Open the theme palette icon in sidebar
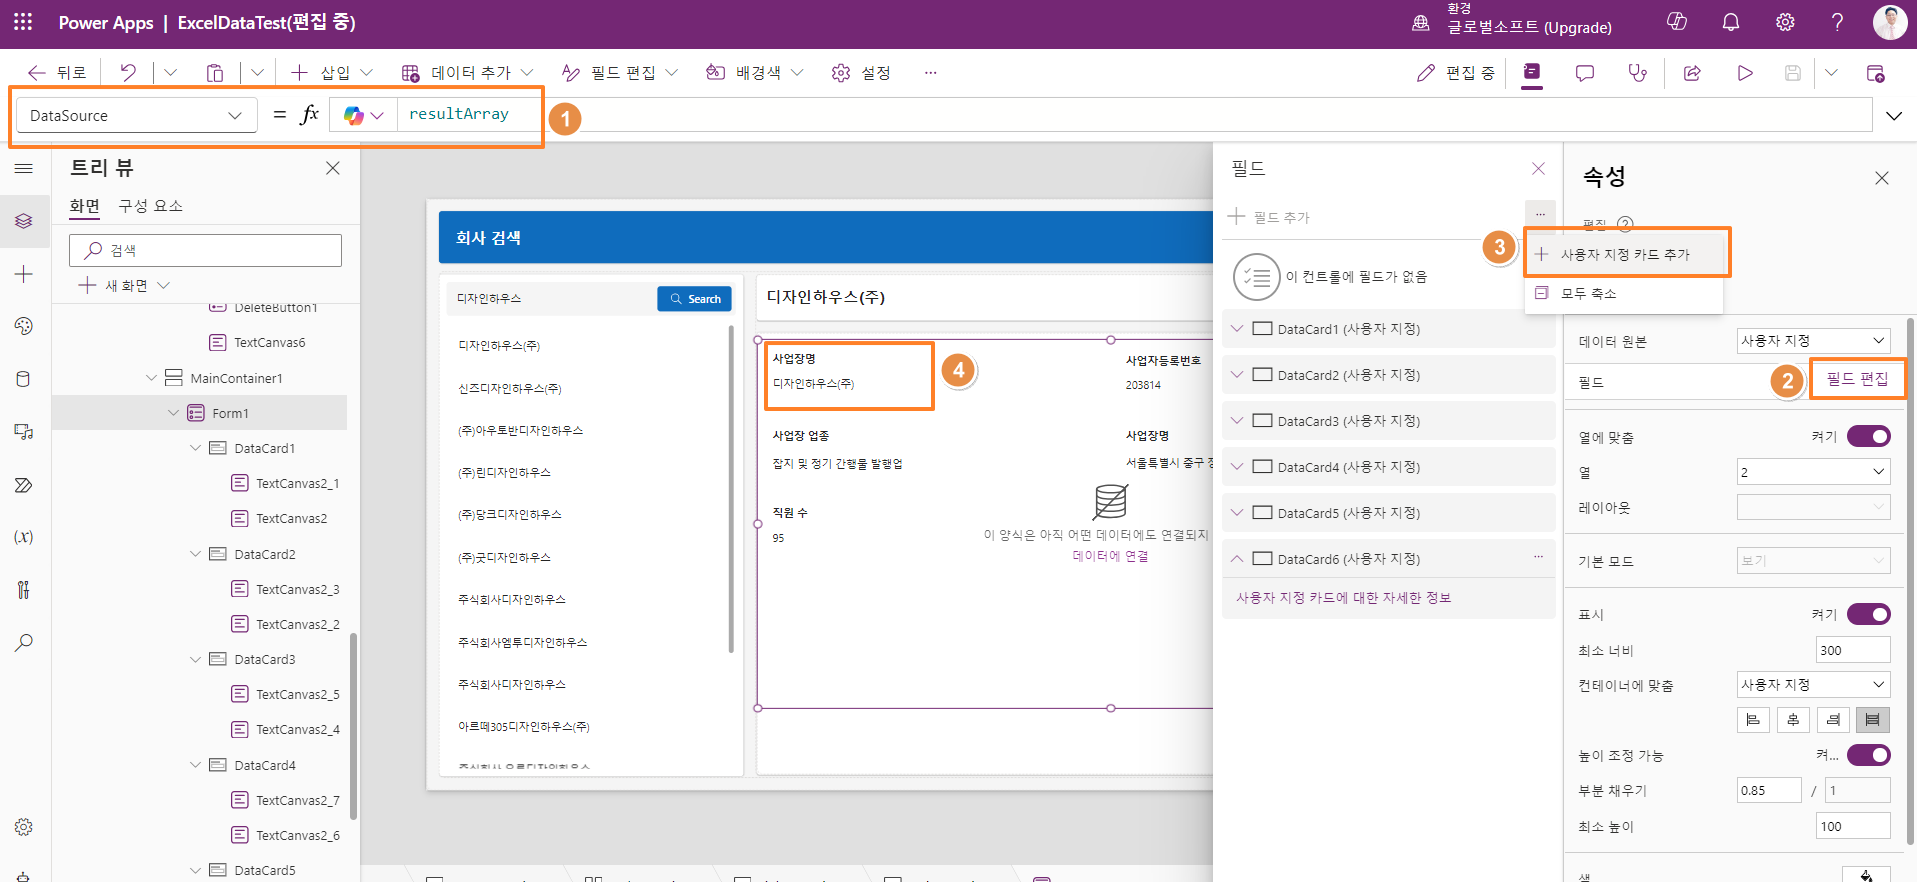The height and width of the screenshot is (882, 1917). point(24,326)
